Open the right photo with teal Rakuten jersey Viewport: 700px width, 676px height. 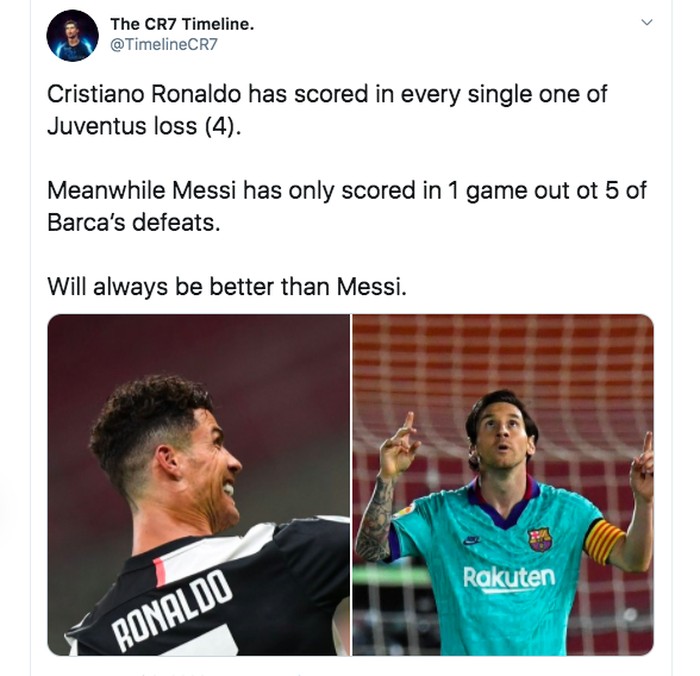[503, 485]
